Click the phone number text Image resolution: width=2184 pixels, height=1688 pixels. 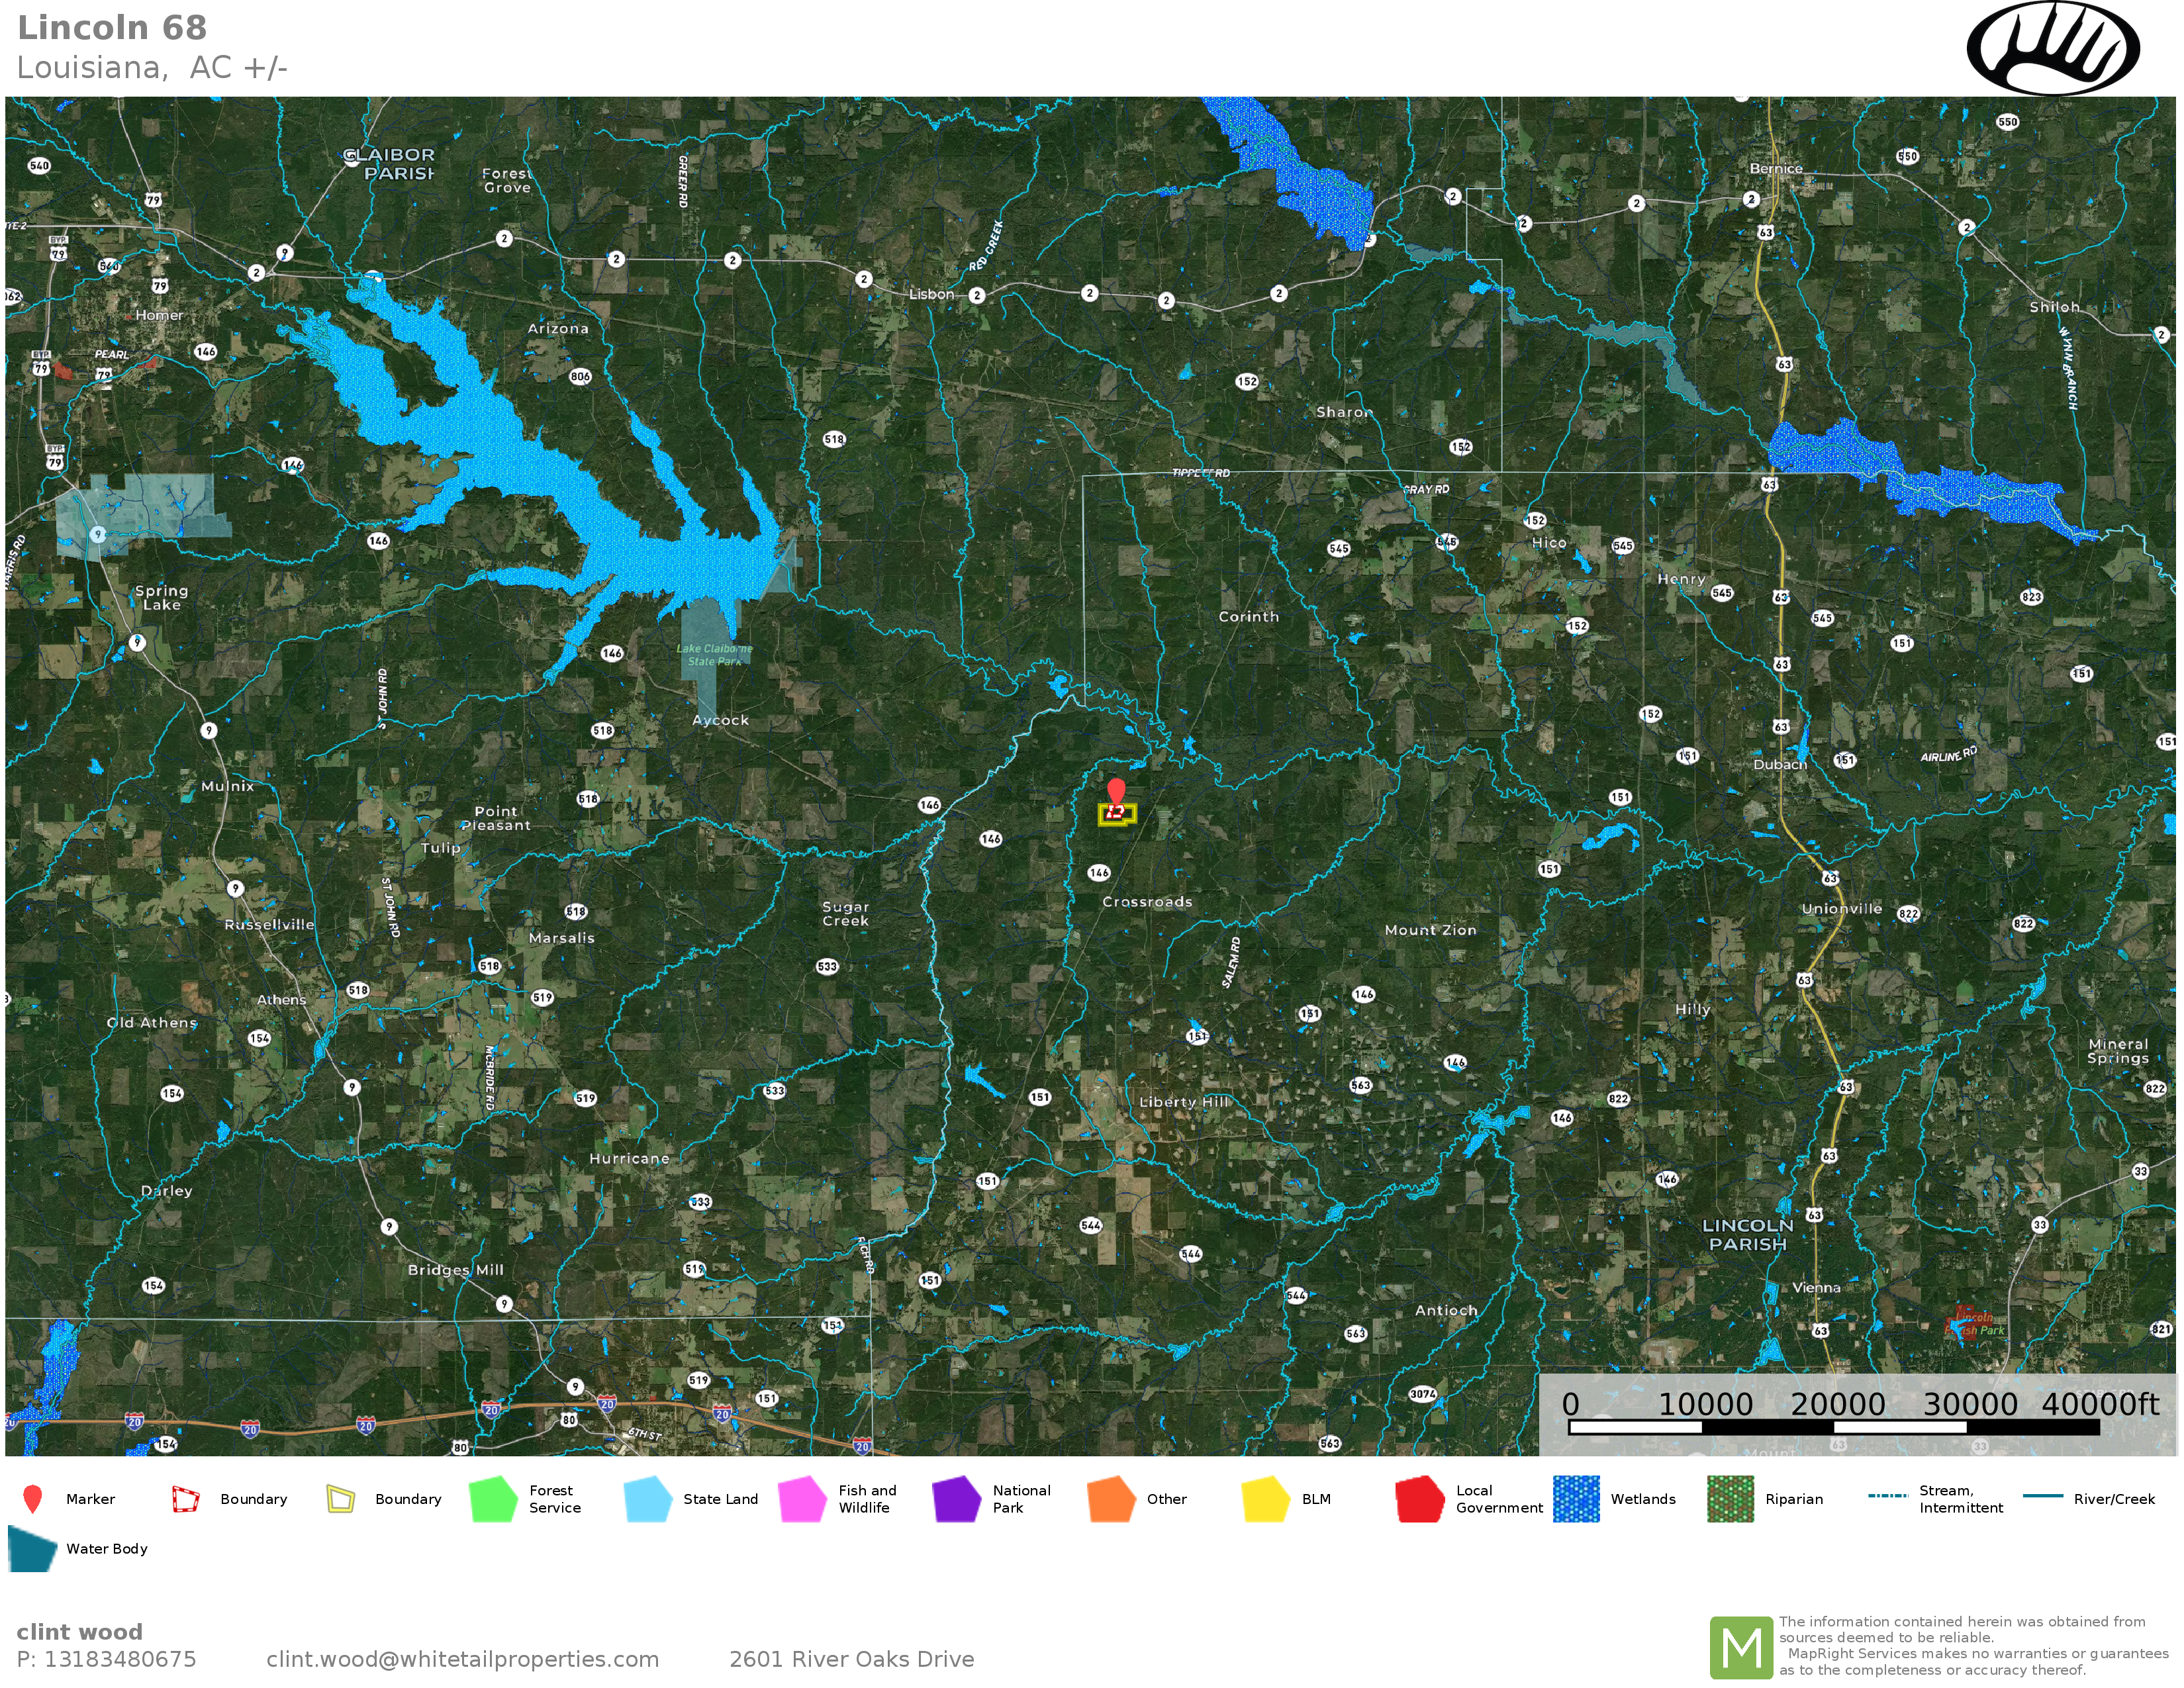click(106, 1659)
